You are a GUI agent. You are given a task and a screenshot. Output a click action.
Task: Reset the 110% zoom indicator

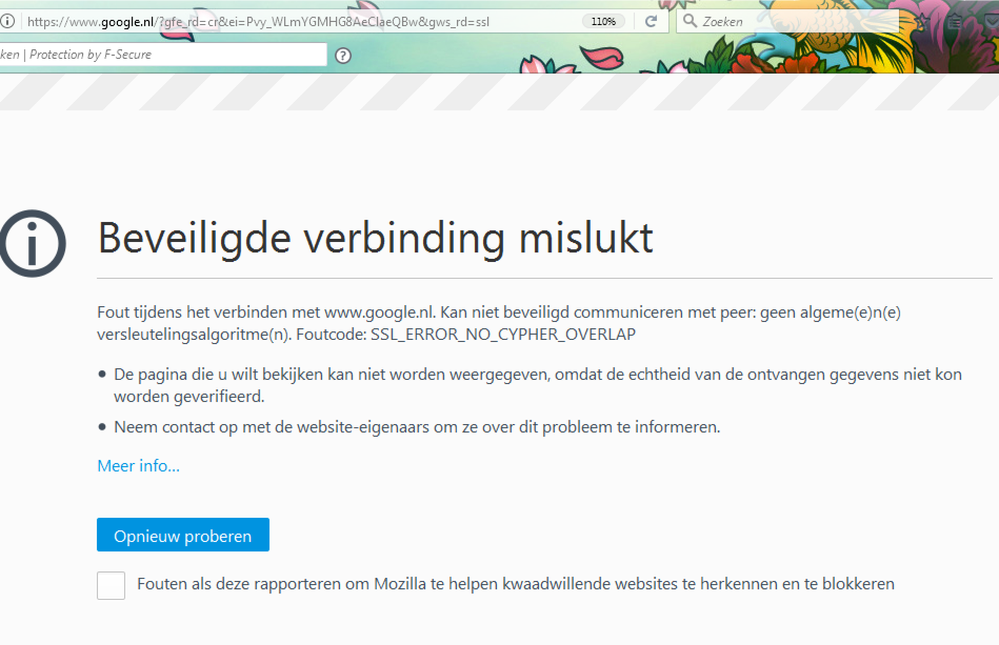click(x=603, y=21)
